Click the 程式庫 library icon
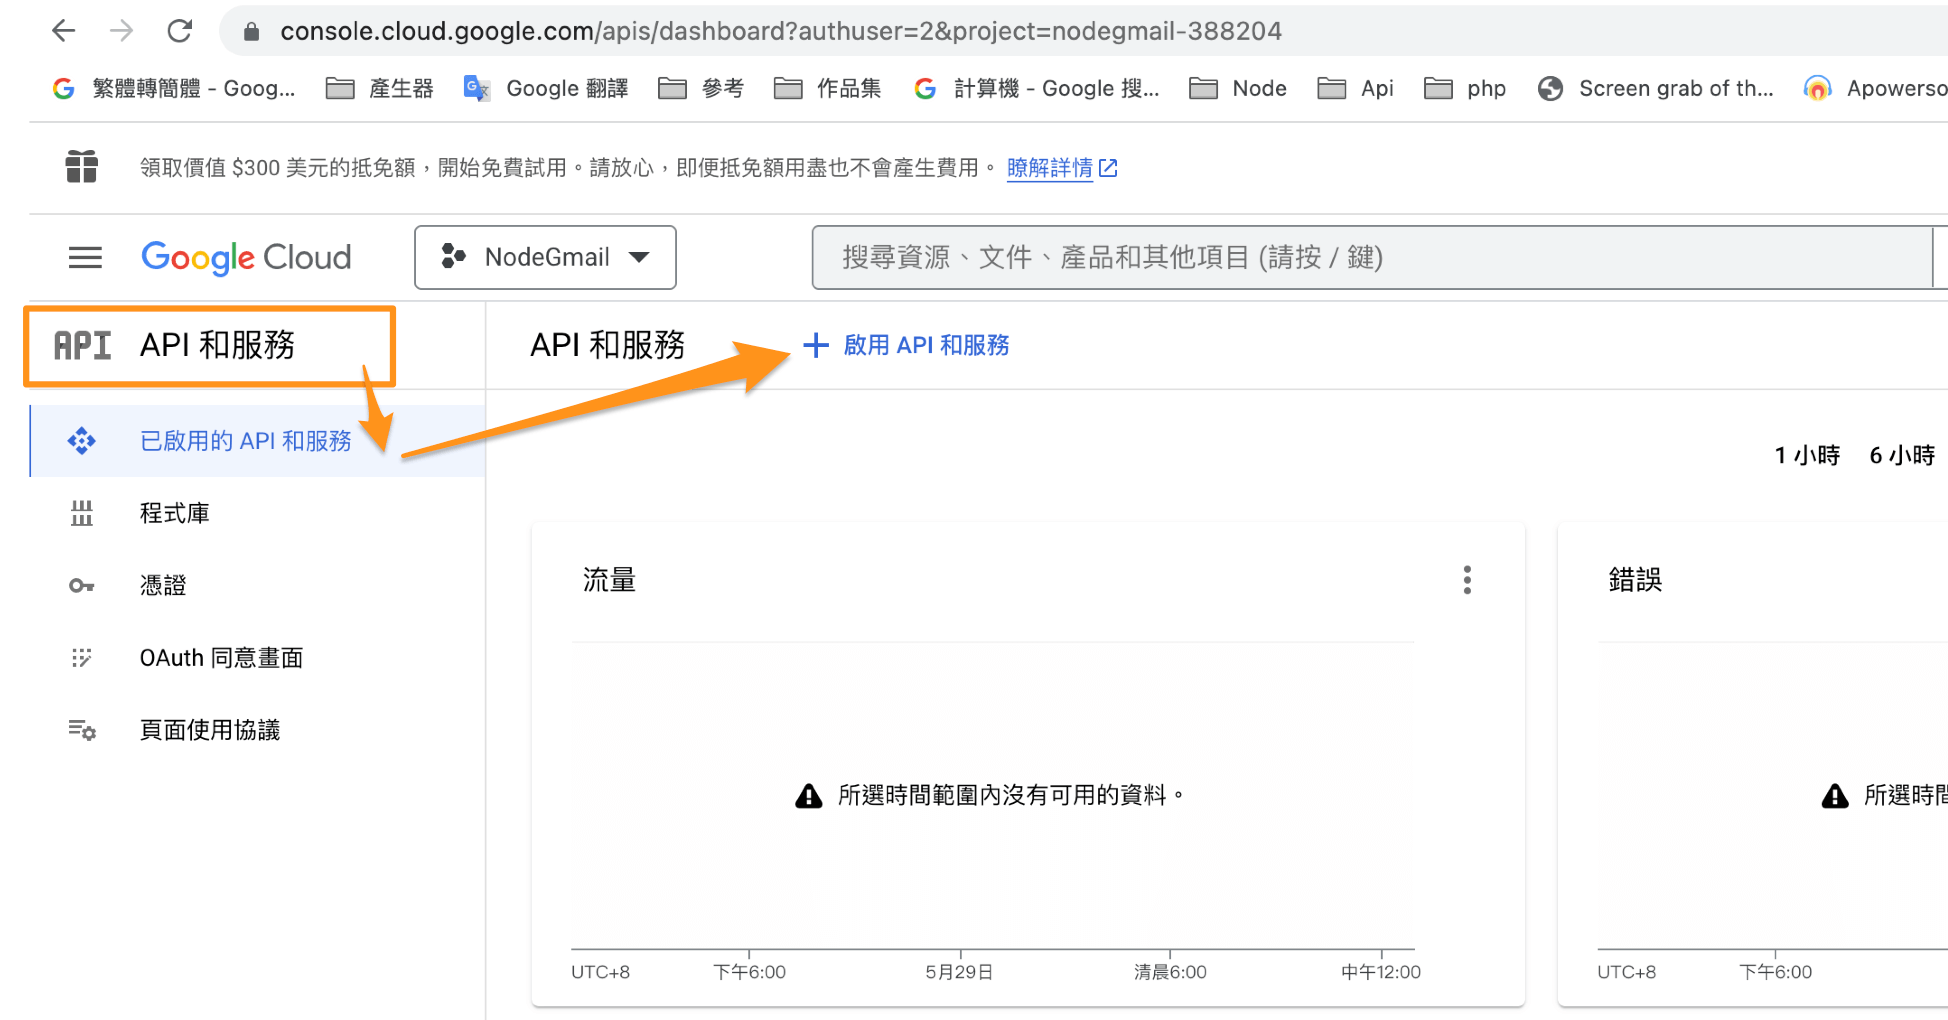The width and height of the screenshot is (1948, 1020). pyautogui.click(x=81, y=514)
